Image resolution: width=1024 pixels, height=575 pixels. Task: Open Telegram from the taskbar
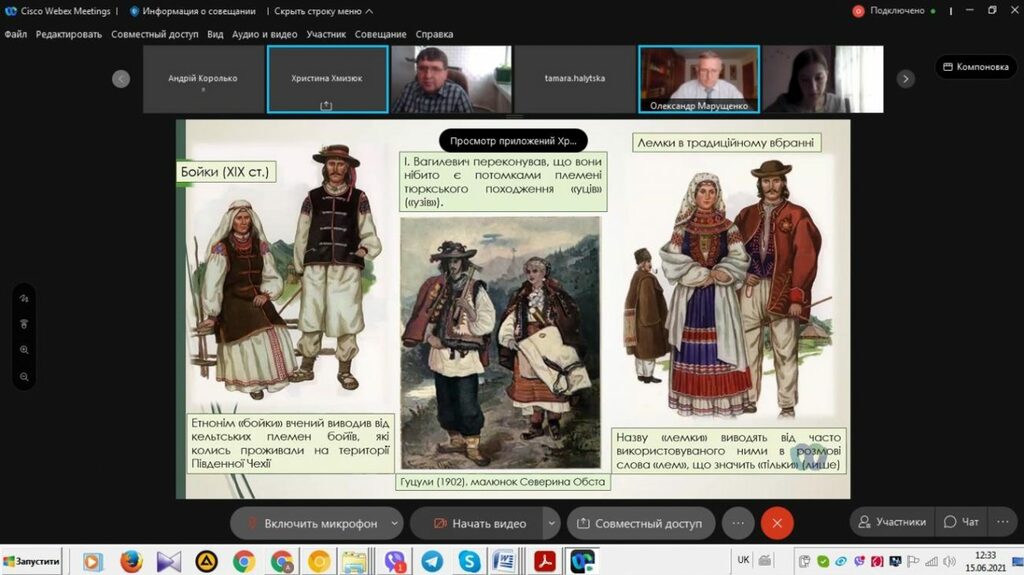tap(432, 561)
